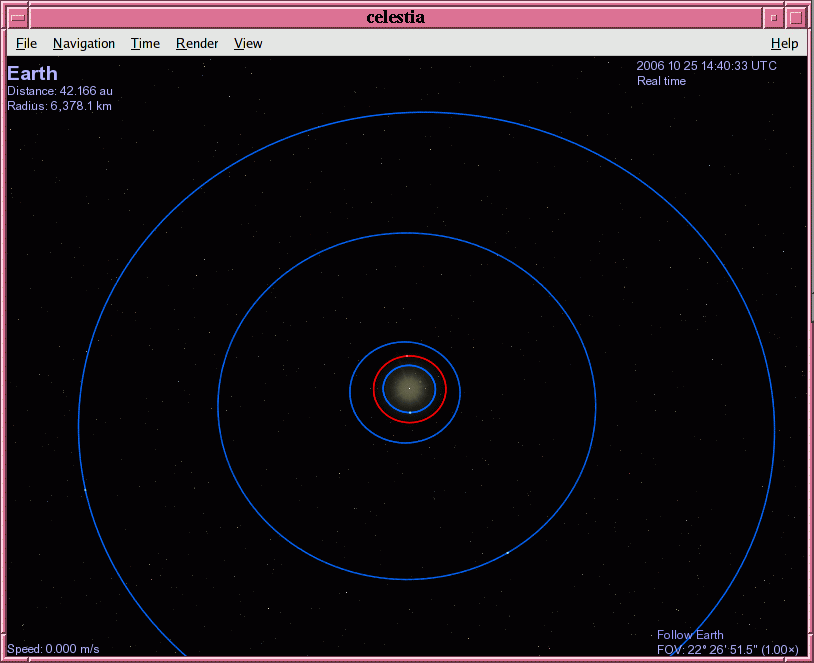The width and height of the screenshot is (814, 663).
Task: Click the minimize button in title bar
Action: (774, 17)
